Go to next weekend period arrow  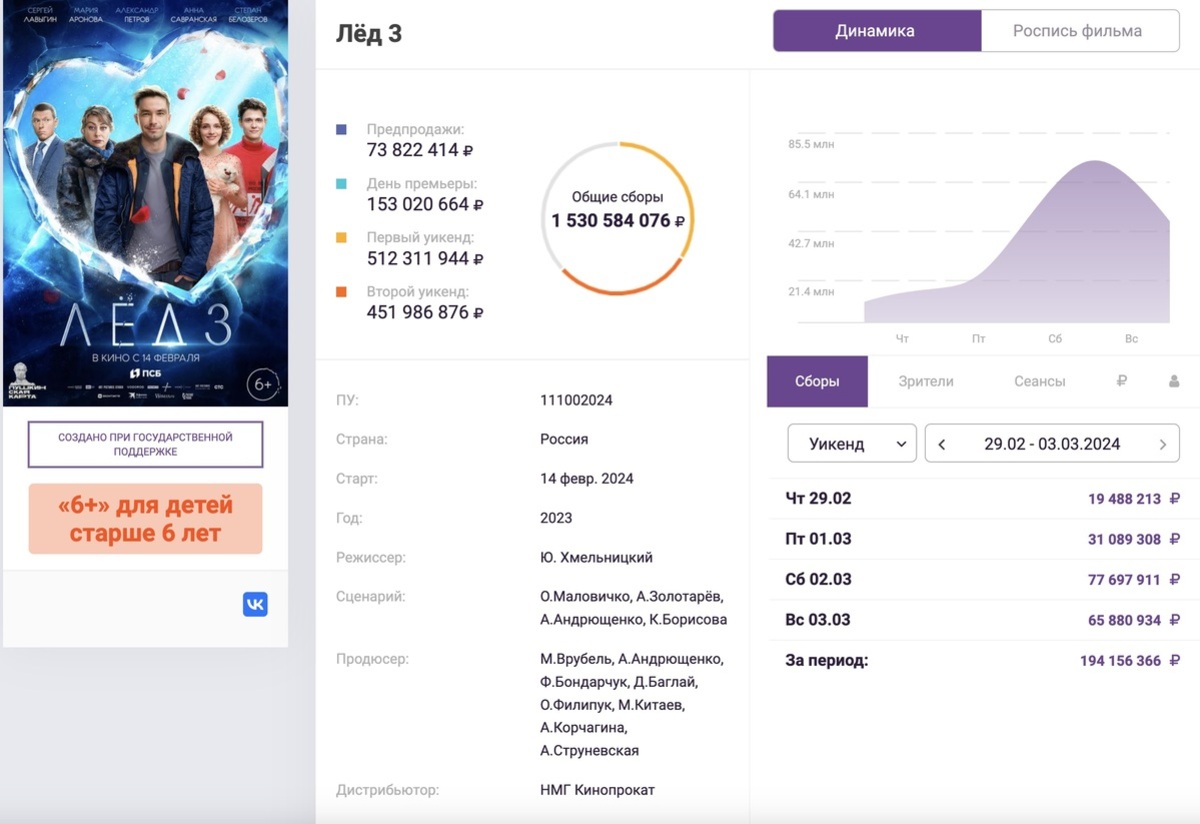coord(1162,444)
